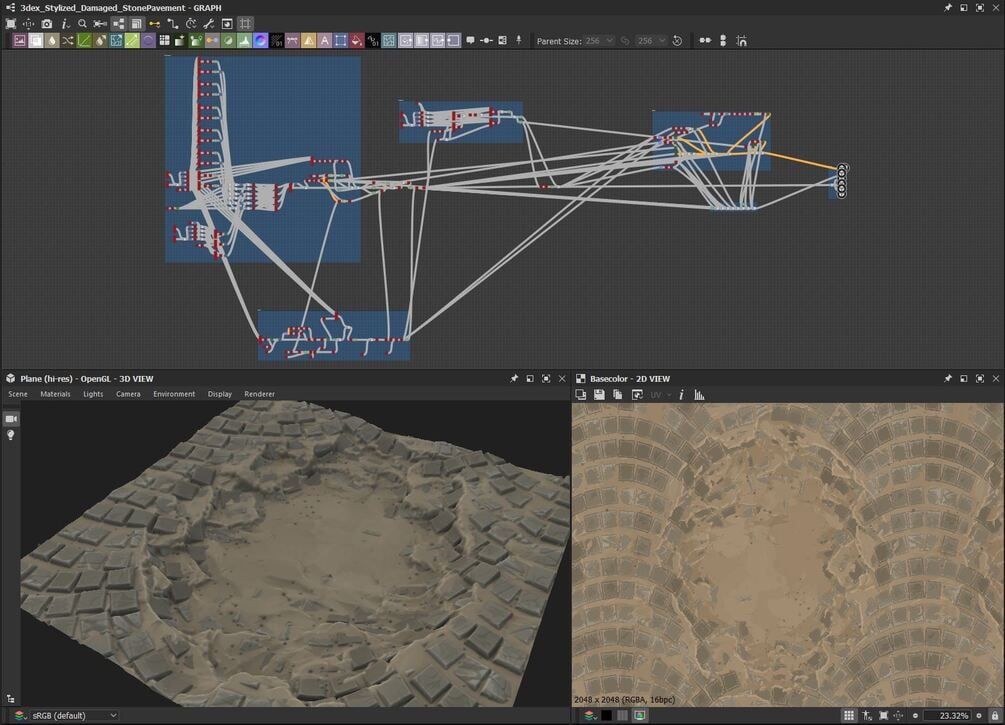The image size is (1005, 725).
Task: Open the Environment menu in 3D view
Action: (174, 394)
